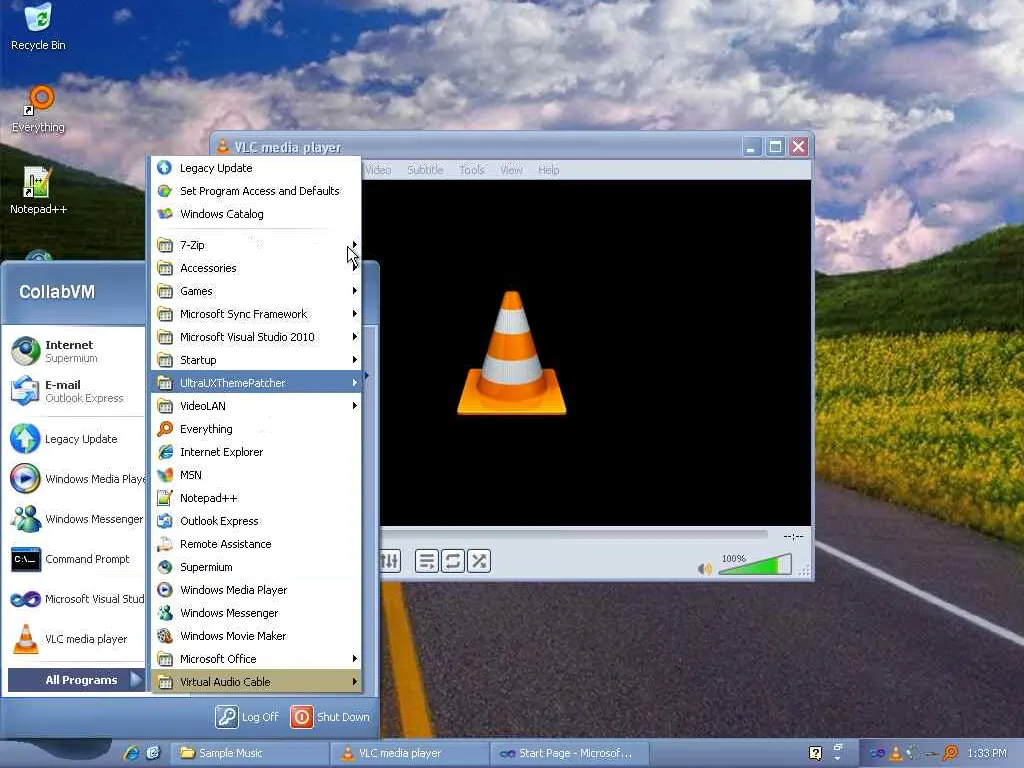Switch to VLC media player taskbar button
The image size is (1024, 768).
point(409,753)
